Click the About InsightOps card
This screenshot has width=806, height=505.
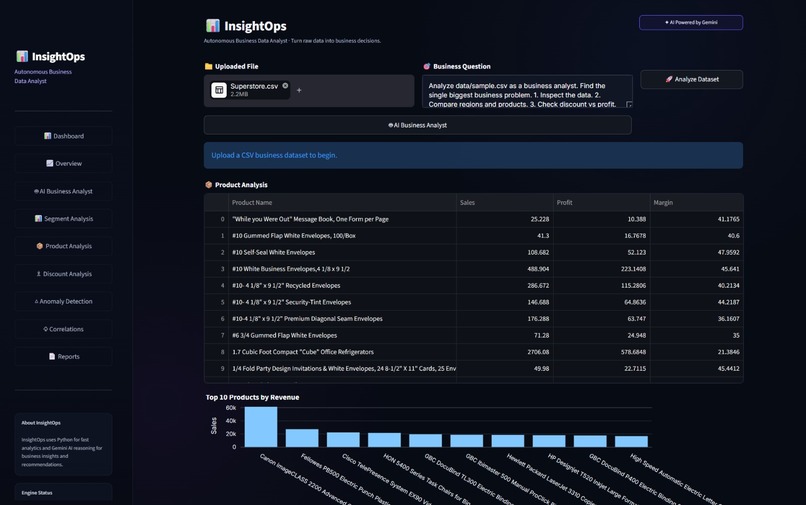tap(63, 444)
